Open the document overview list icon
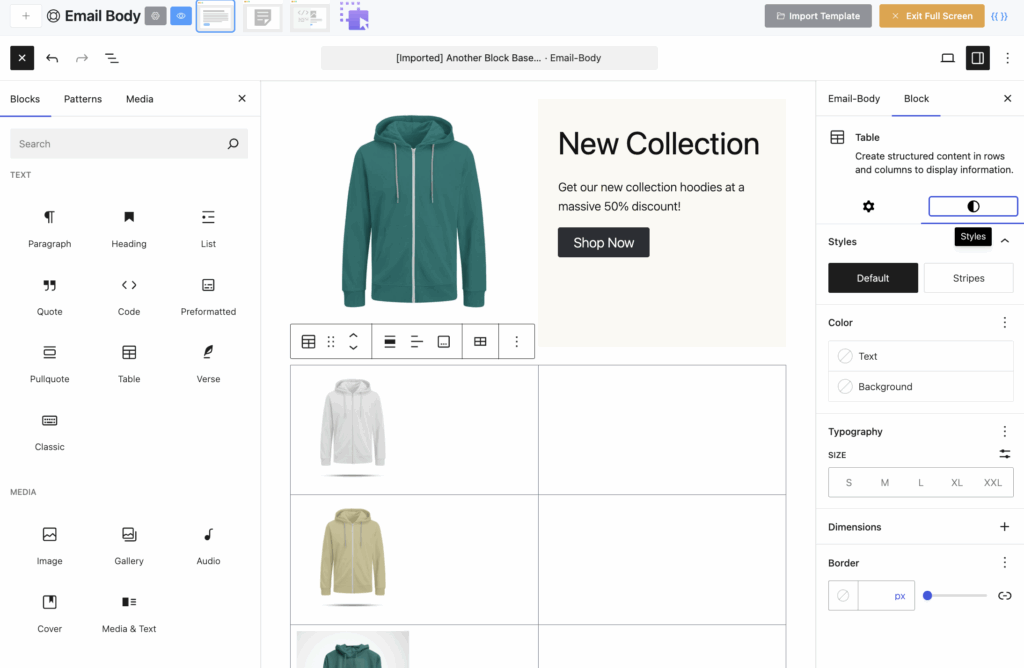Viewport: 1024px width, 668px height. [x=112, y=58]
